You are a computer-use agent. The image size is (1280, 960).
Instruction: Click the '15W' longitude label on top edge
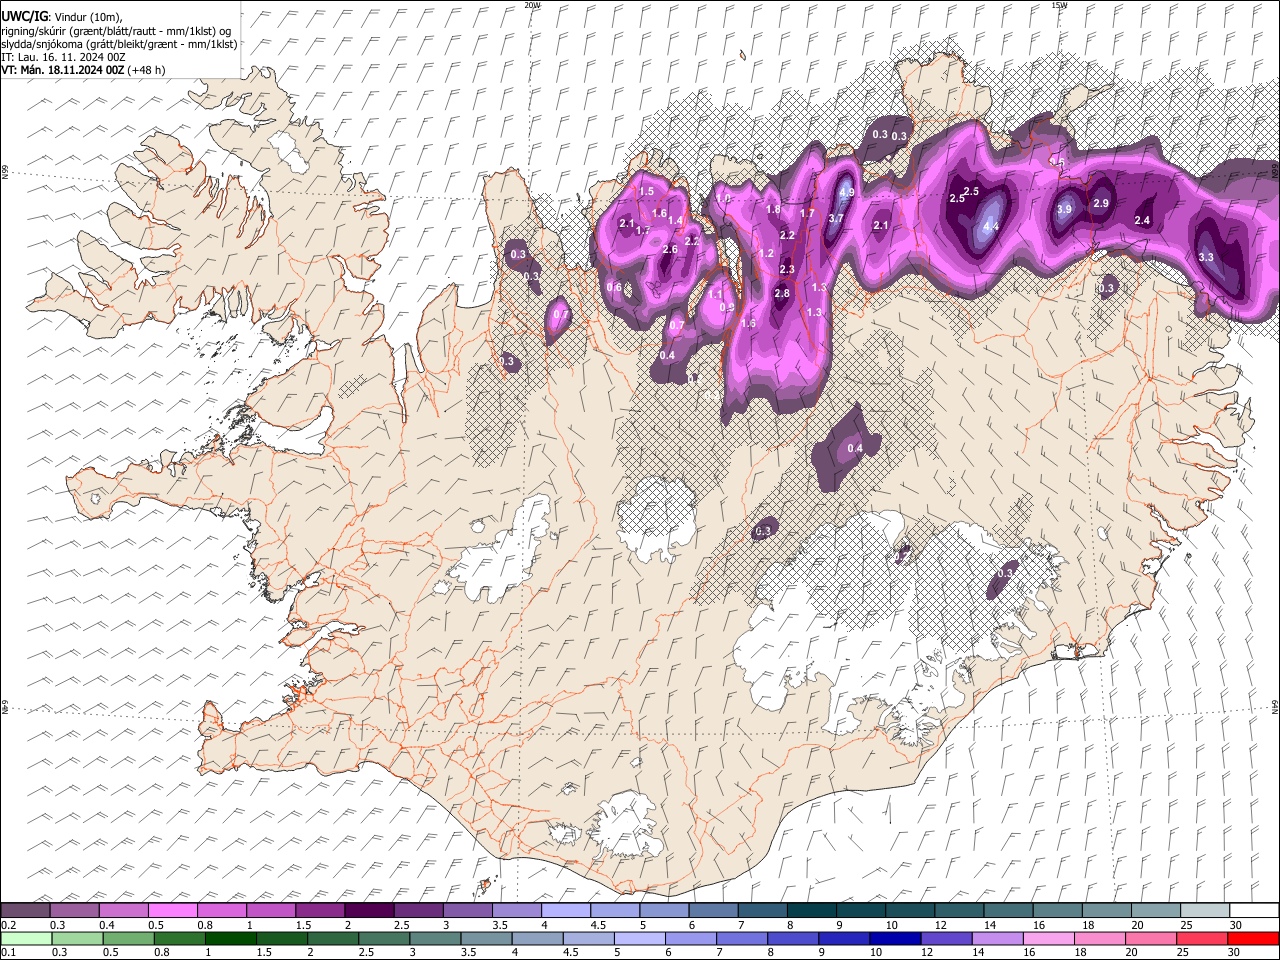1059,4
